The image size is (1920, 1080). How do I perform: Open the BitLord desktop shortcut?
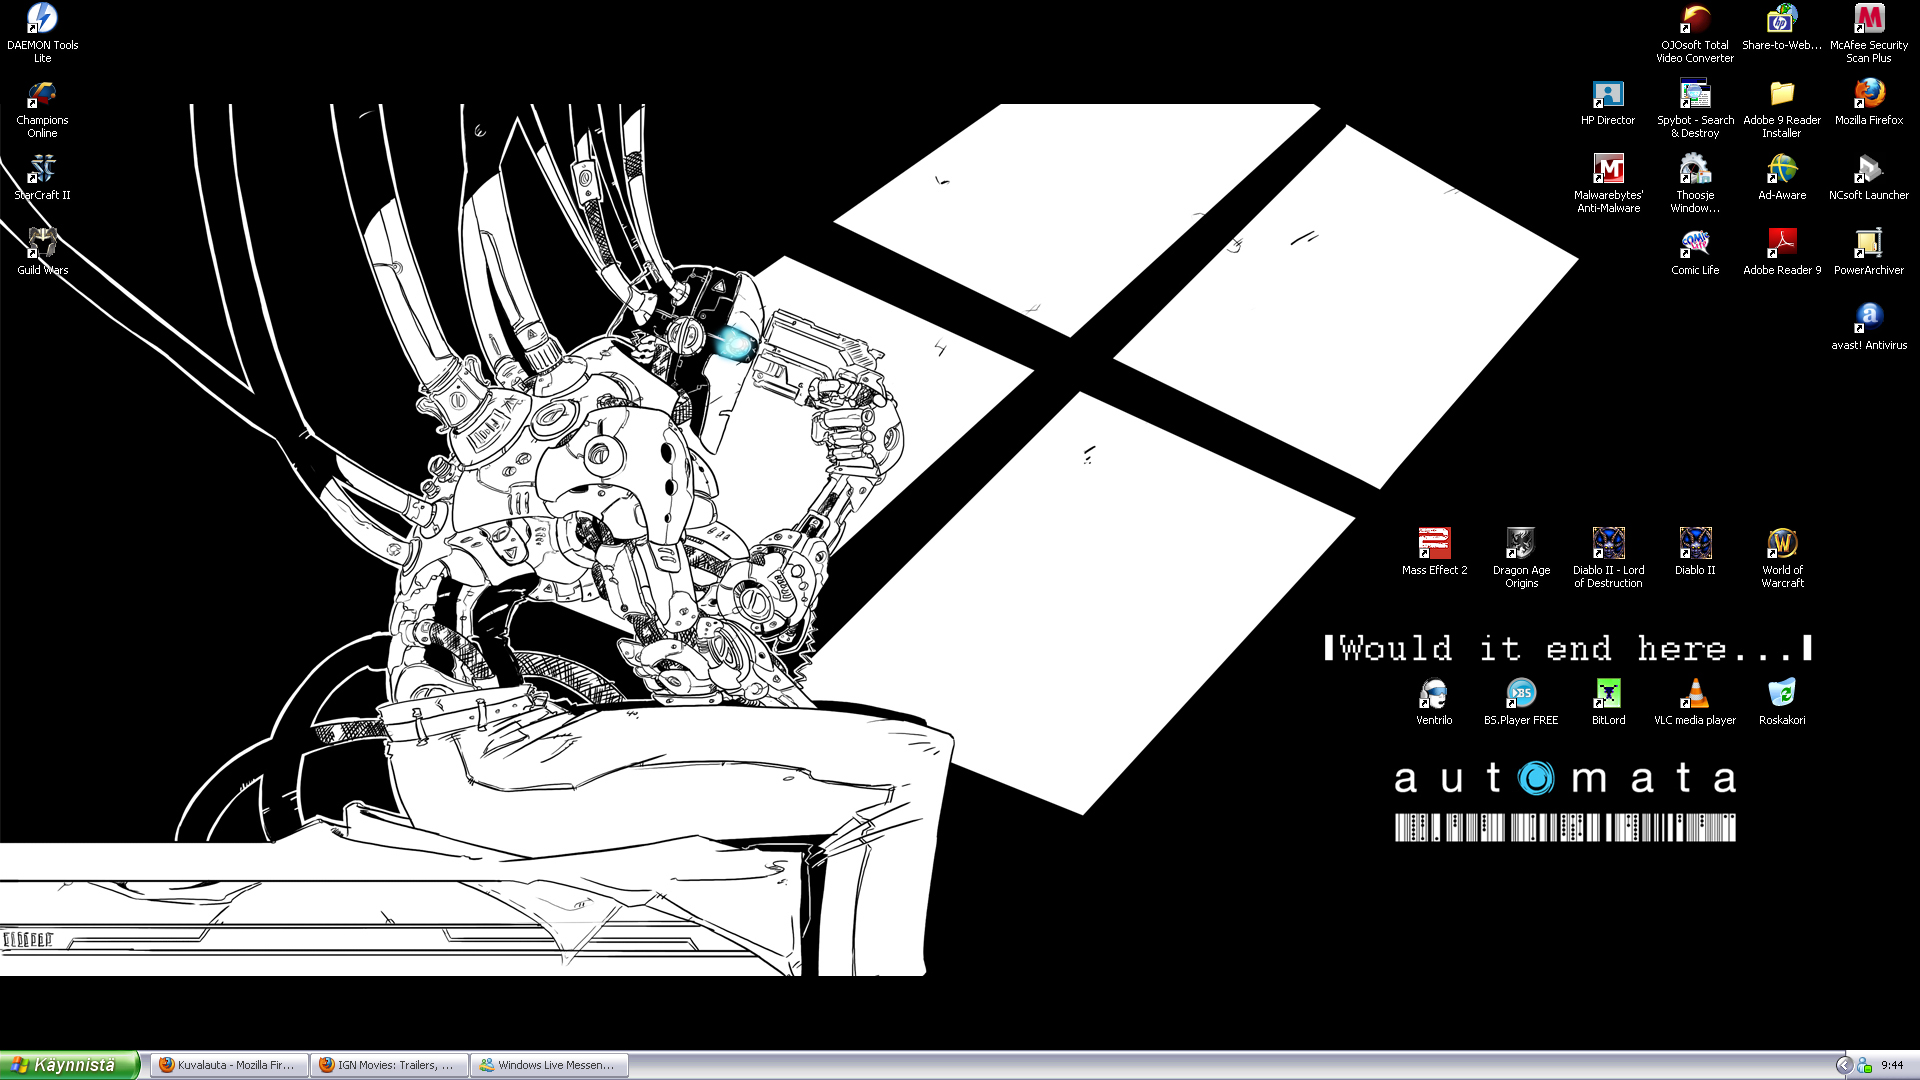[x=1608, y=694]
